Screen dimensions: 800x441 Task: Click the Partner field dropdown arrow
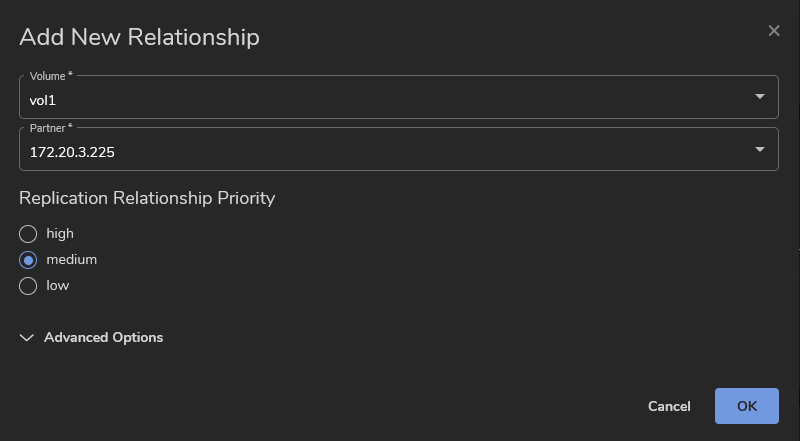pyautogui.click(x=760, y=149)
